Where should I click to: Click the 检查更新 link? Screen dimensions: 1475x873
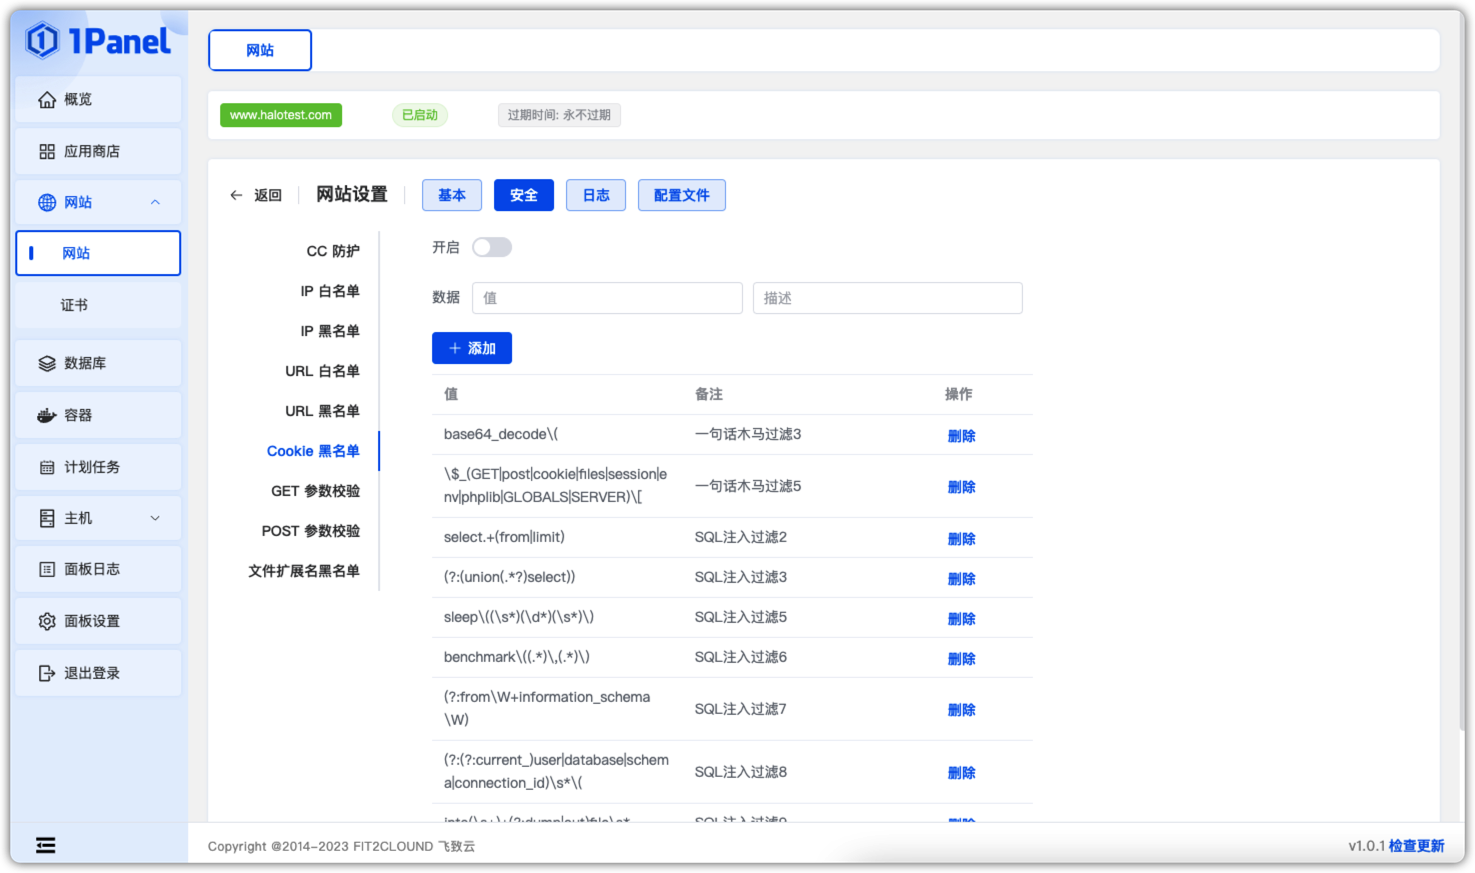pyautogui.click(x=1416, y=846)
